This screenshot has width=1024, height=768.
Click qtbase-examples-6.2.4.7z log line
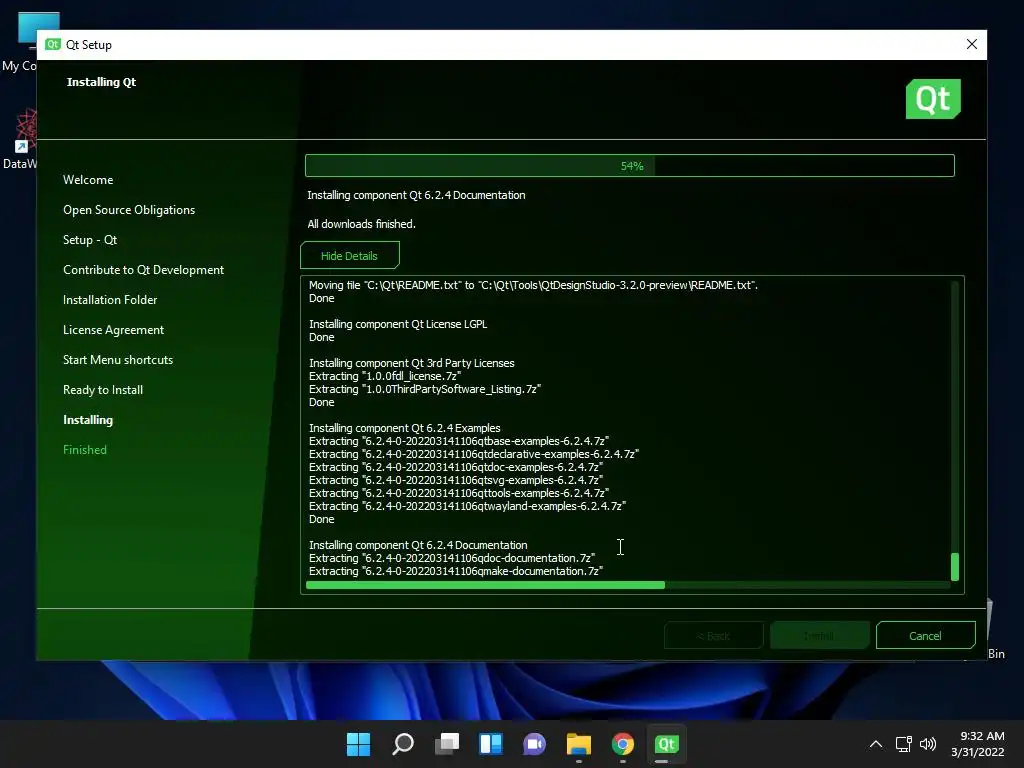[x=459, y=441]
